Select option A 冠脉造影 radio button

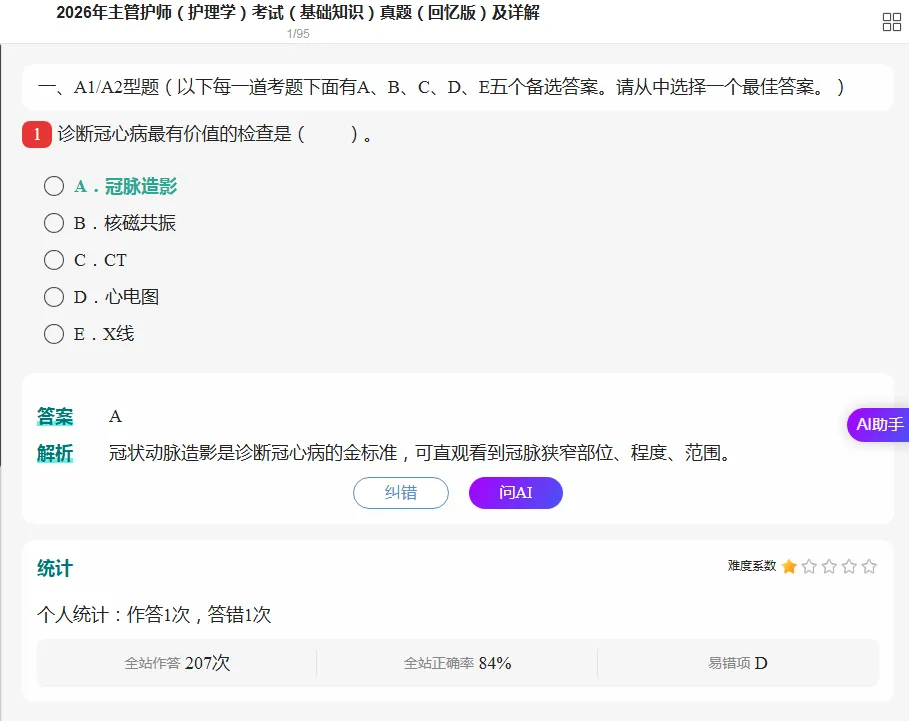coord(54,186)
